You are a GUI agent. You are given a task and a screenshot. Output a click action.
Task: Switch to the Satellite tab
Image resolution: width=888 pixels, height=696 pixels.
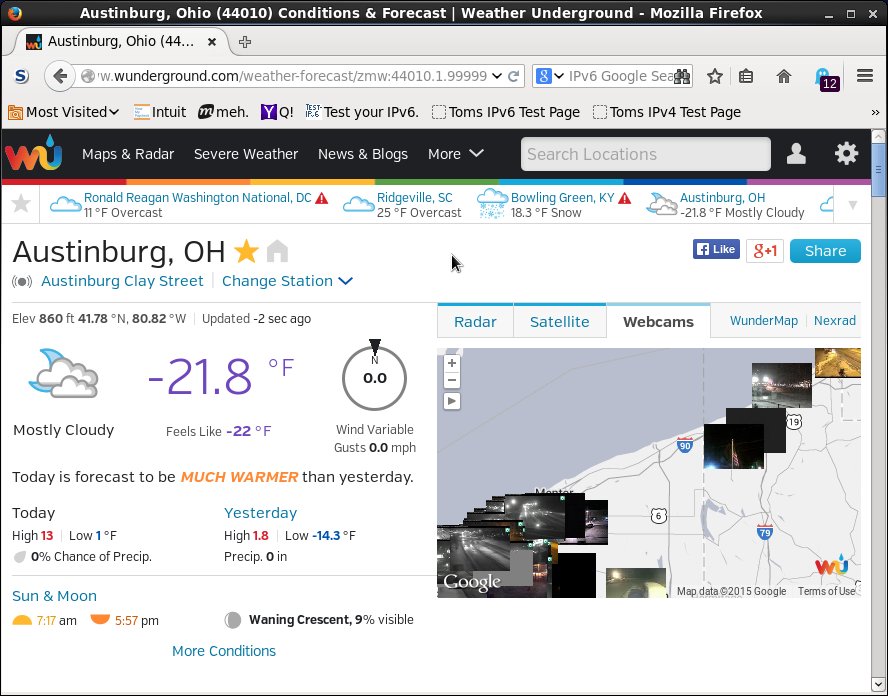[559, 322]
